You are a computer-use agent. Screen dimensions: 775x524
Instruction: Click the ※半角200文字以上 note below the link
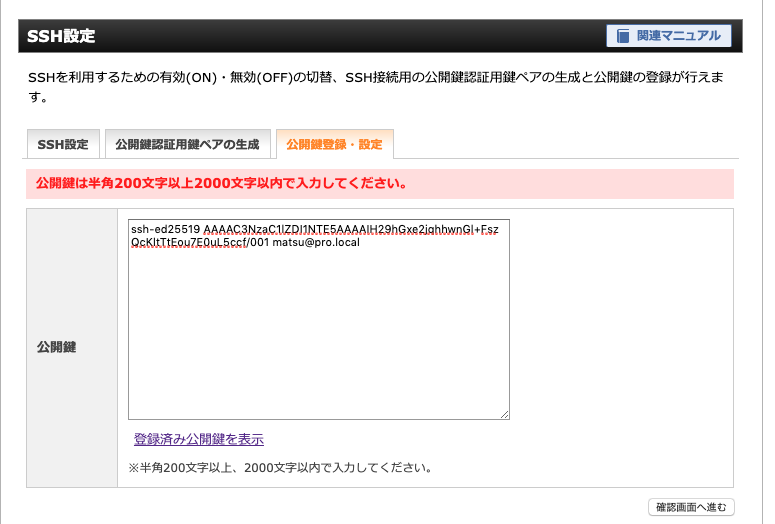click(x=280, y=468)
